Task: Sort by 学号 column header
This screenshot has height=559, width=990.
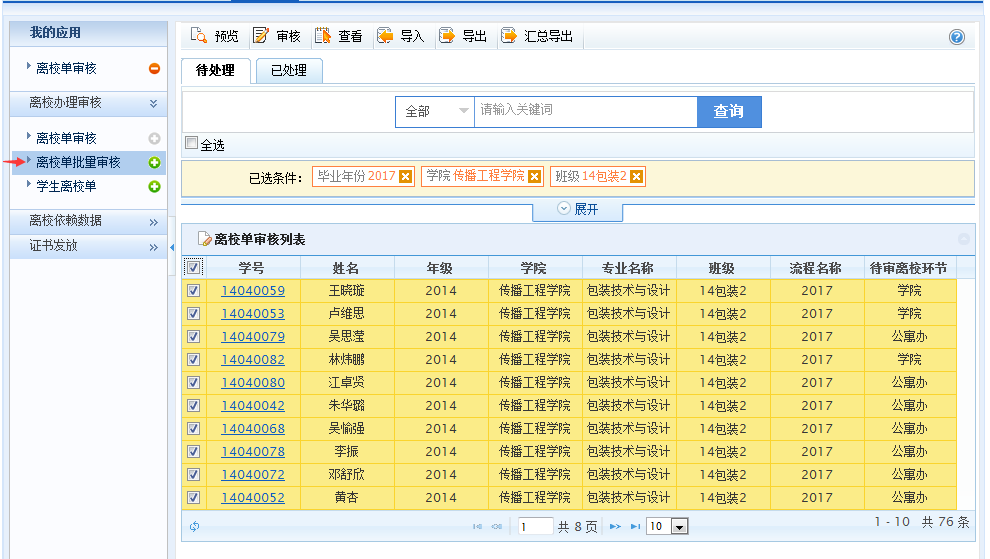Action: 252,268
